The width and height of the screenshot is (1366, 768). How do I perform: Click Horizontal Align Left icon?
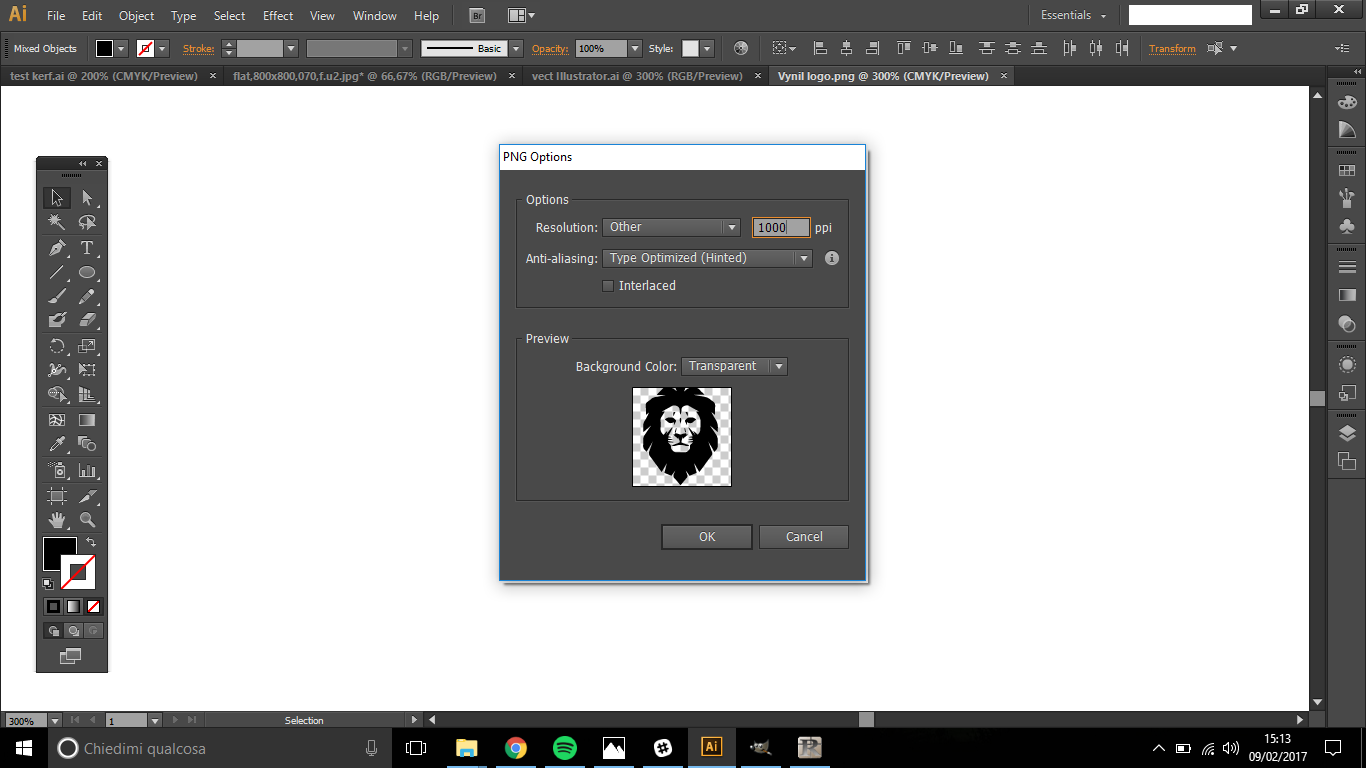click(x=820, y=48)
